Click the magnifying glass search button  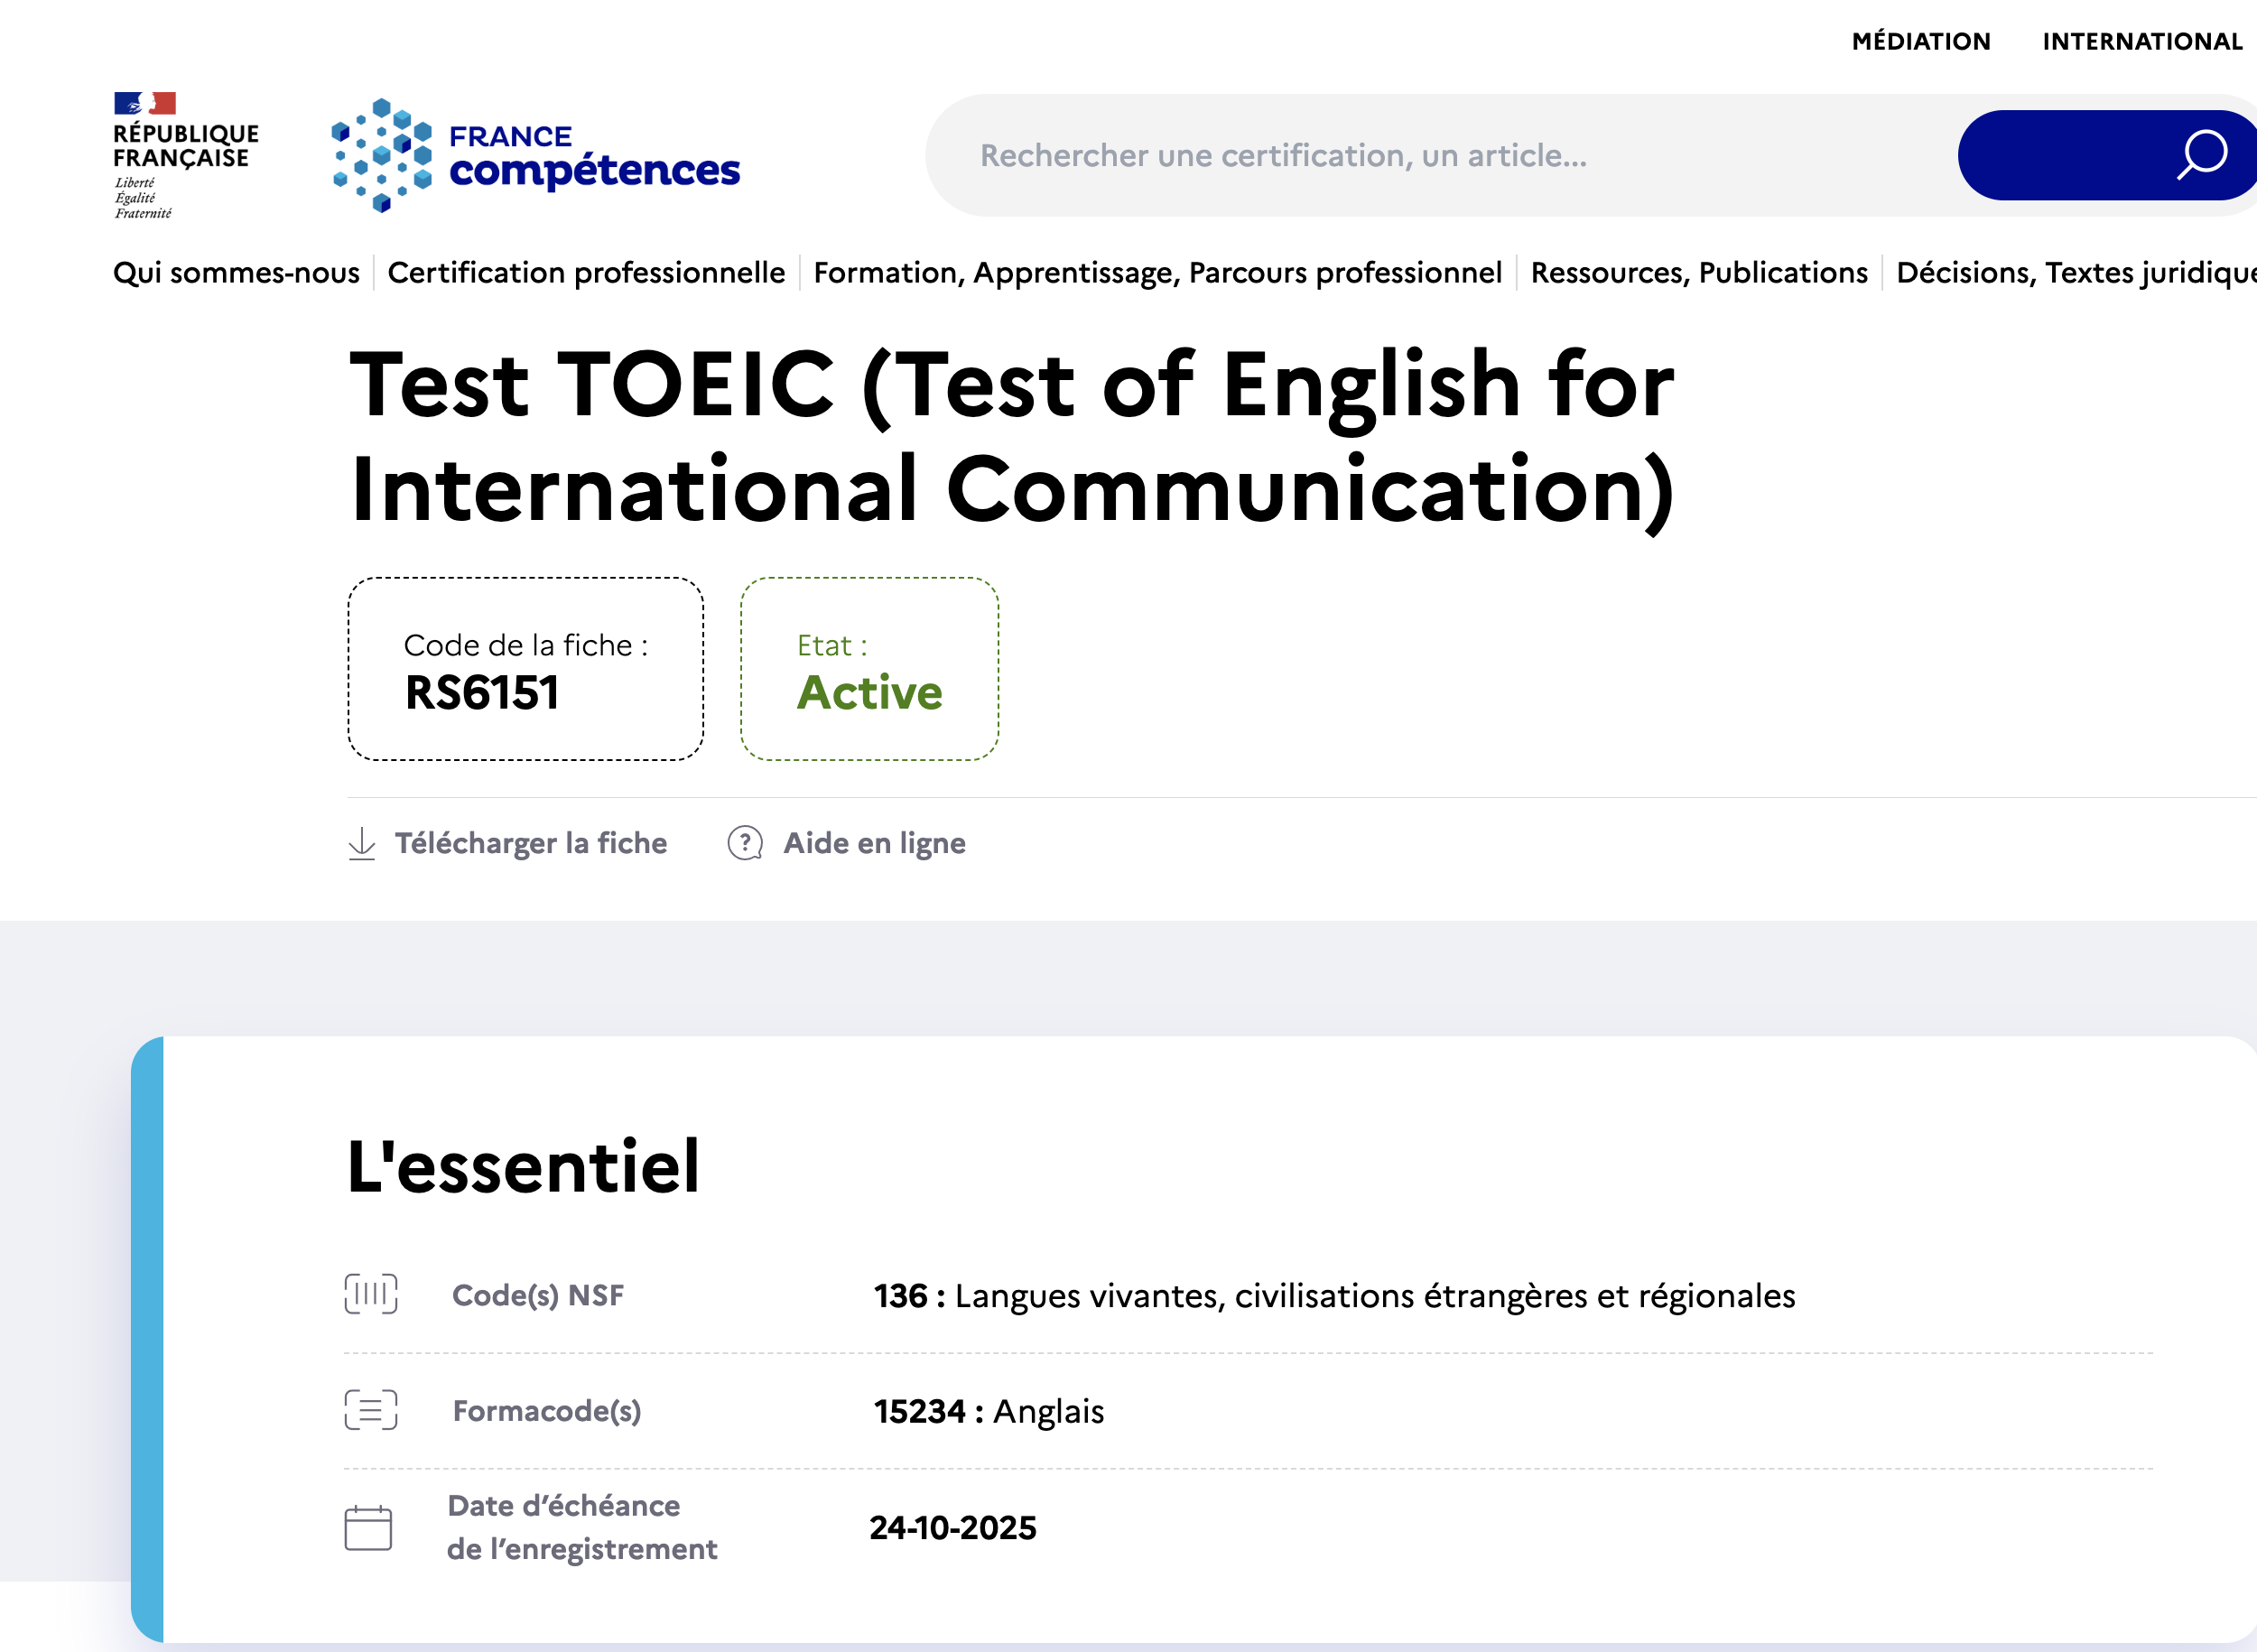point(2108,155)
